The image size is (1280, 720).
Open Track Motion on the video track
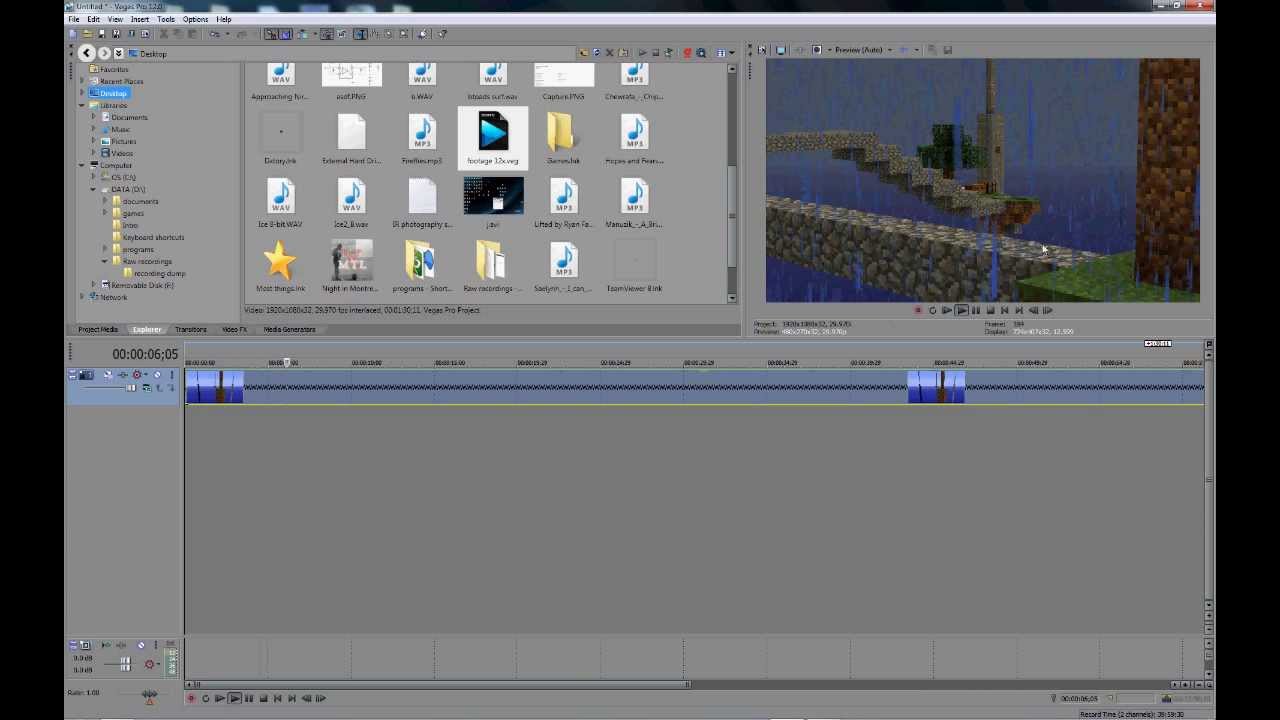click(108, 375)
